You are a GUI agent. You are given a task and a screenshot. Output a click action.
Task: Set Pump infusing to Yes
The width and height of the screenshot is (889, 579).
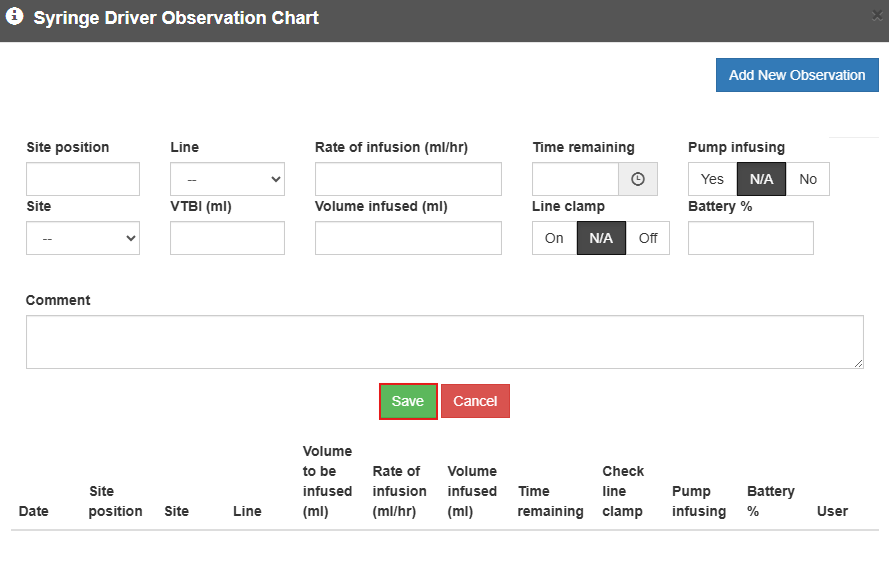712,179
